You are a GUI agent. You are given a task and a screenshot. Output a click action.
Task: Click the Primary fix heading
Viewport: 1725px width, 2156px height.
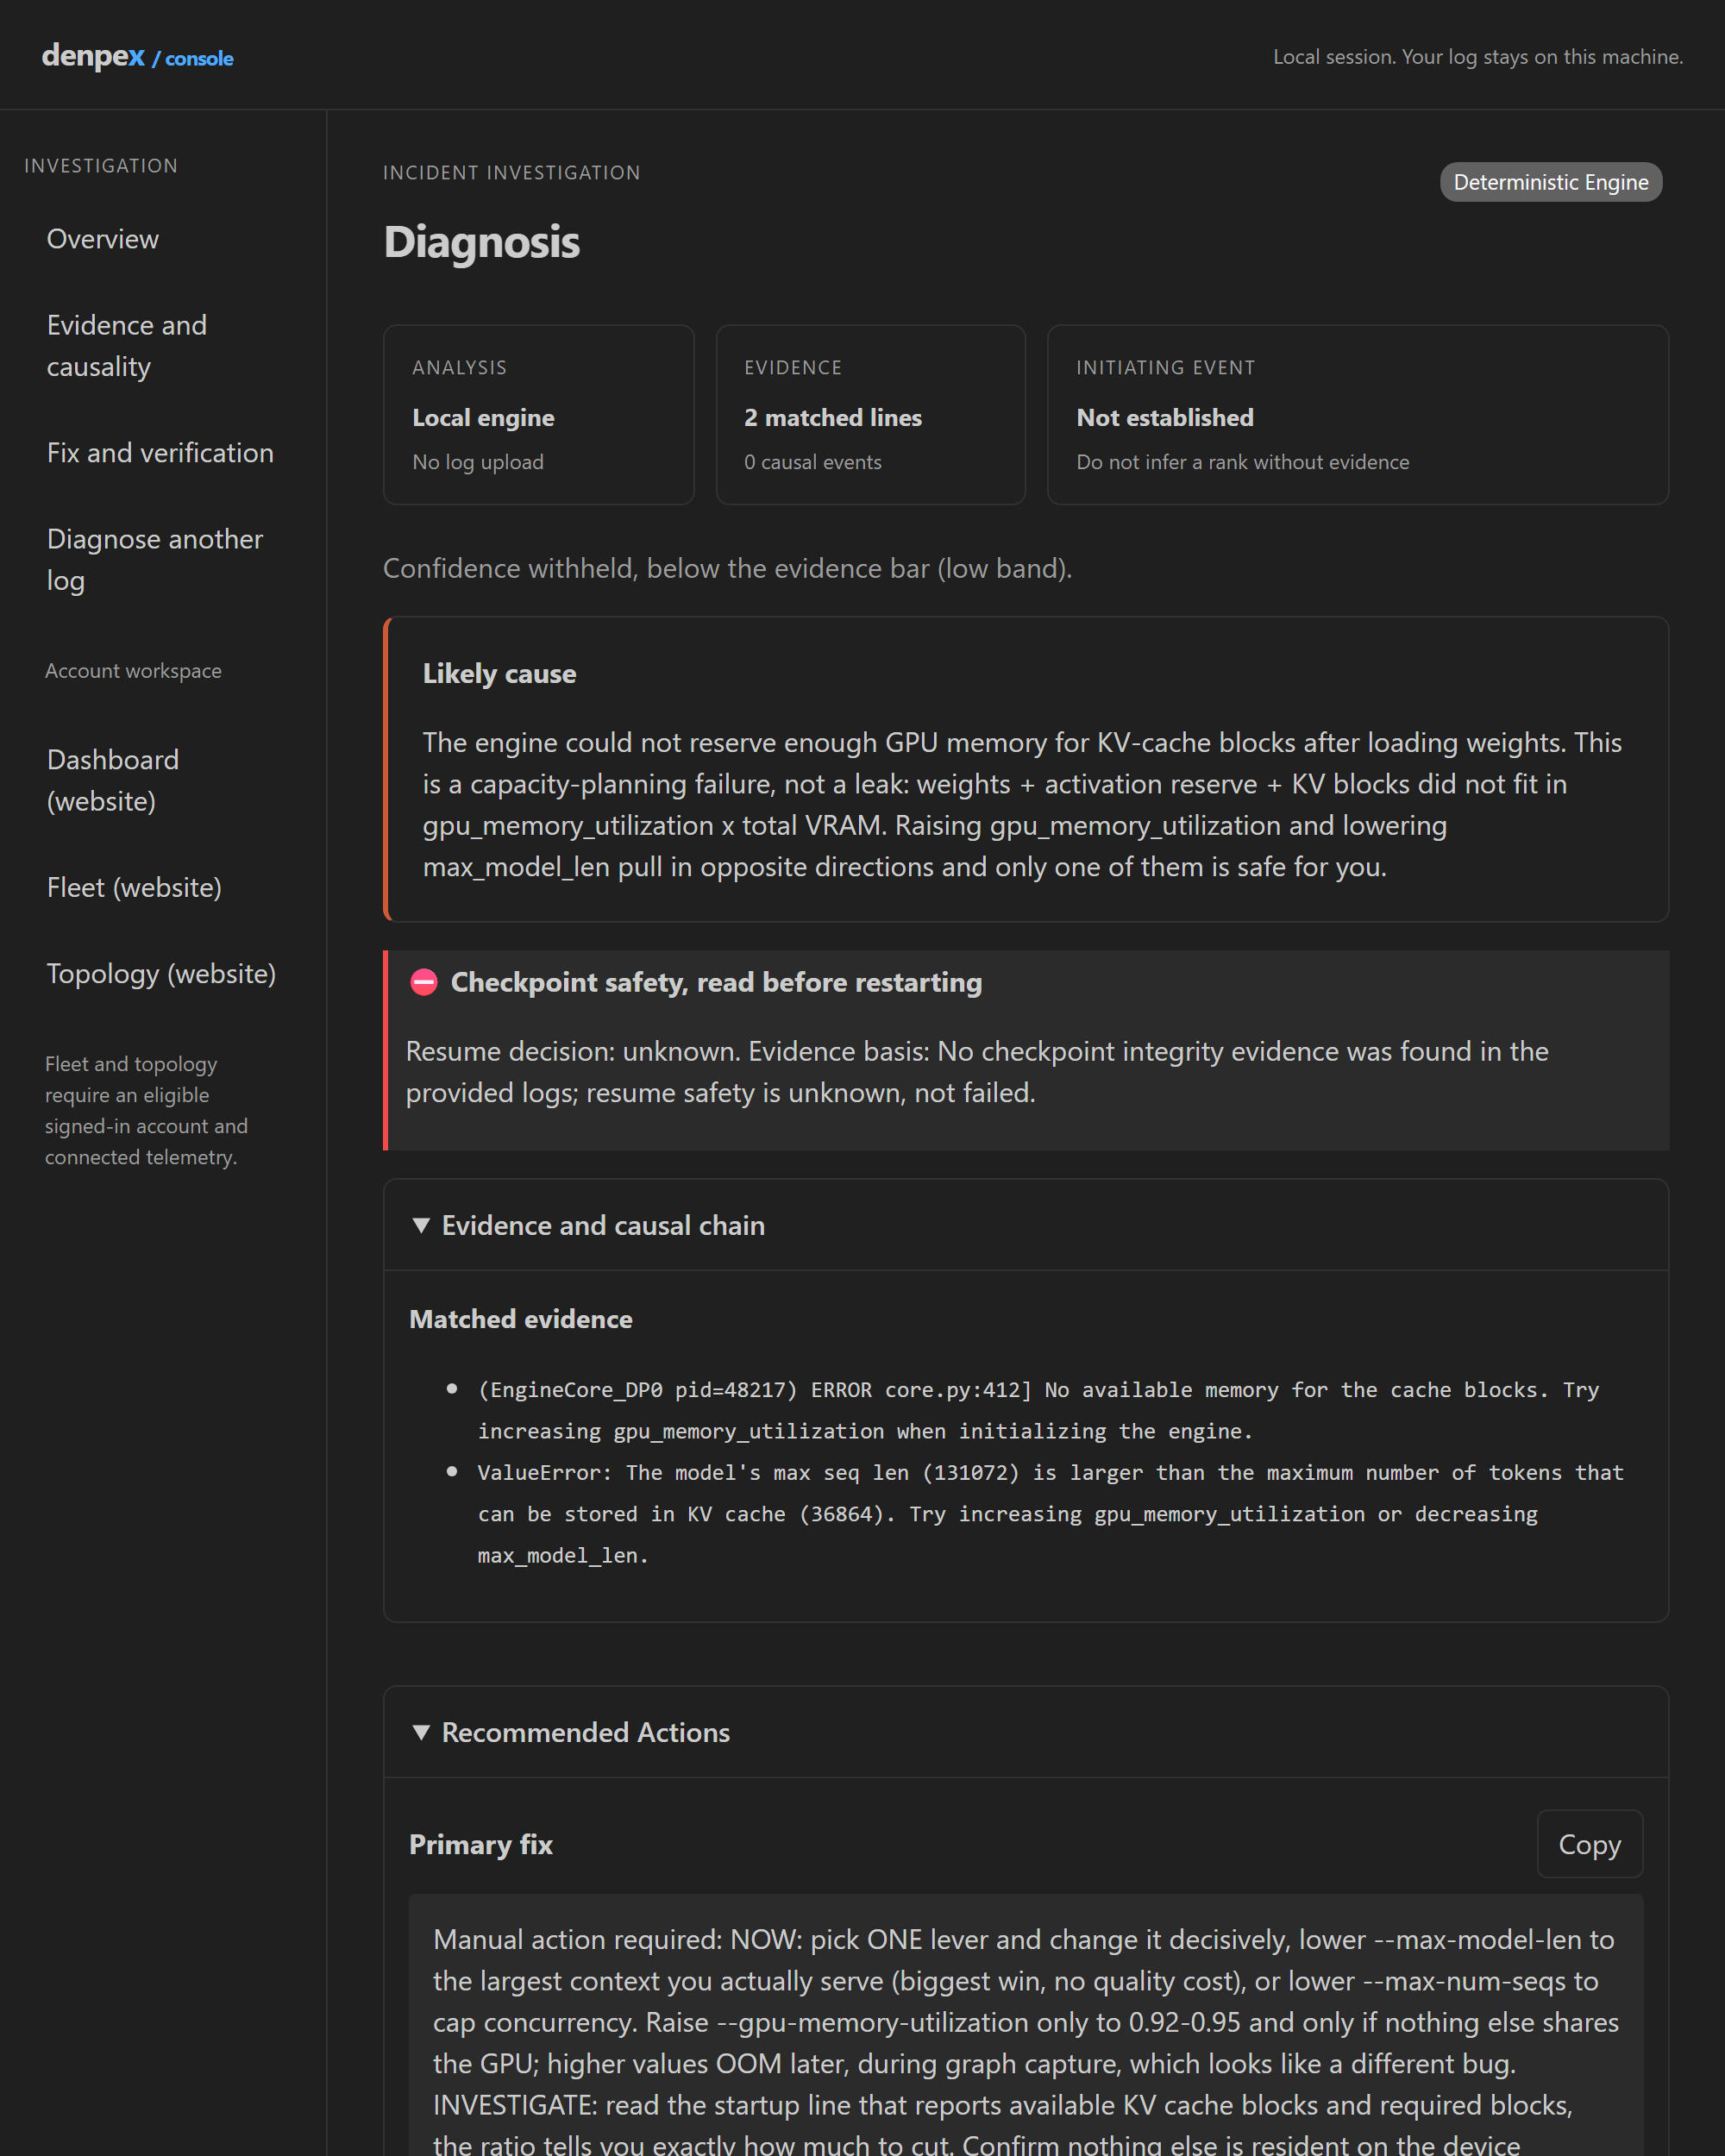(480, 1844)
